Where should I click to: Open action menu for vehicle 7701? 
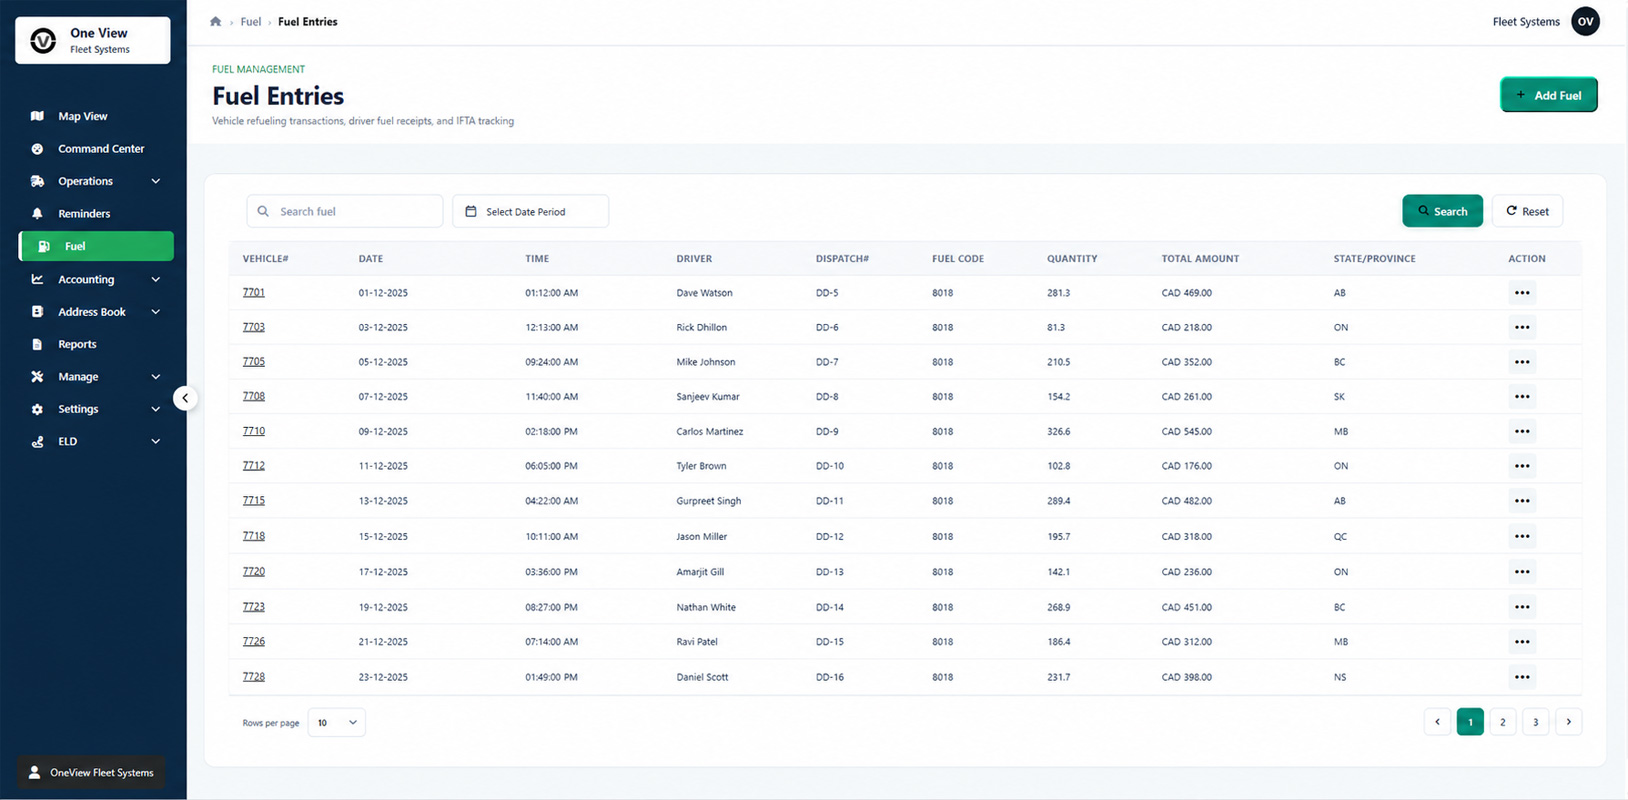[1522, 293]
